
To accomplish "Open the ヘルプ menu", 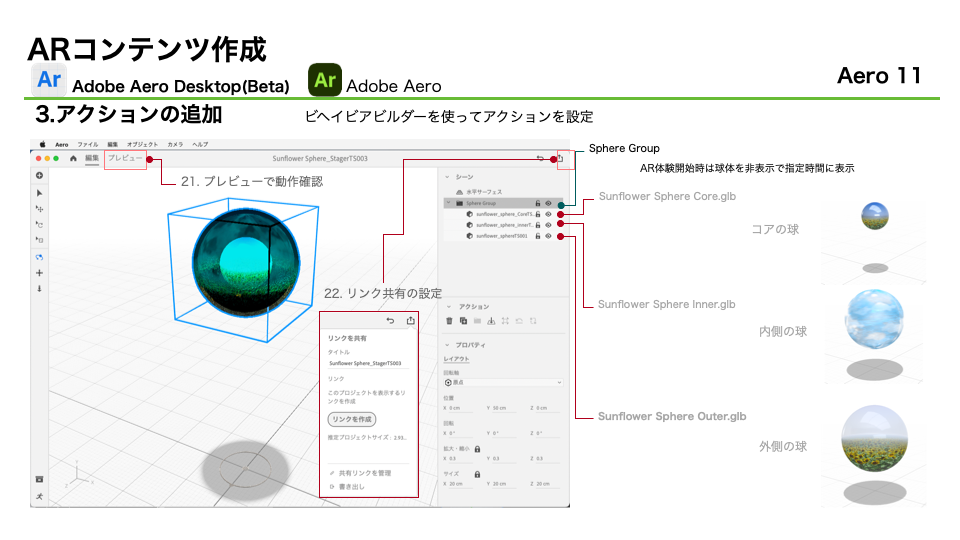I will tap(200, 144).
